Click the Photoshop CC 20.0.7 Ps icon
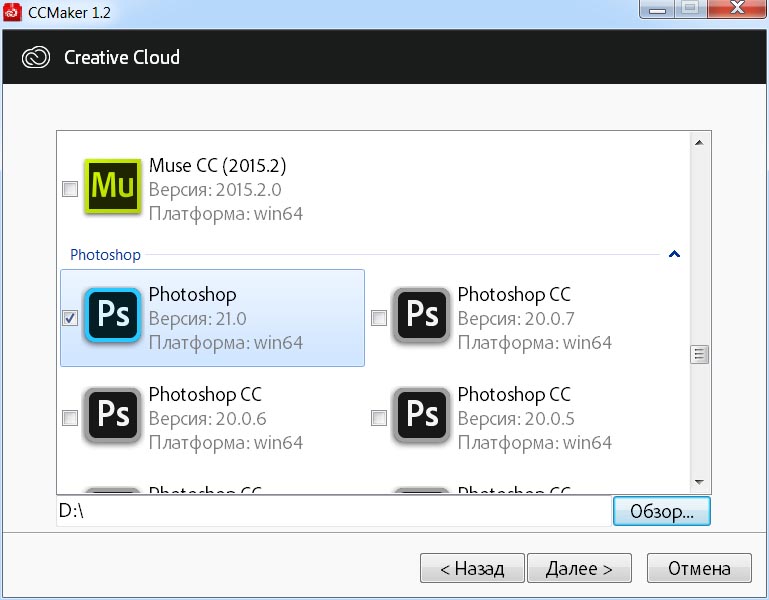This screenshot has height=600, width=769. [421, 314]
